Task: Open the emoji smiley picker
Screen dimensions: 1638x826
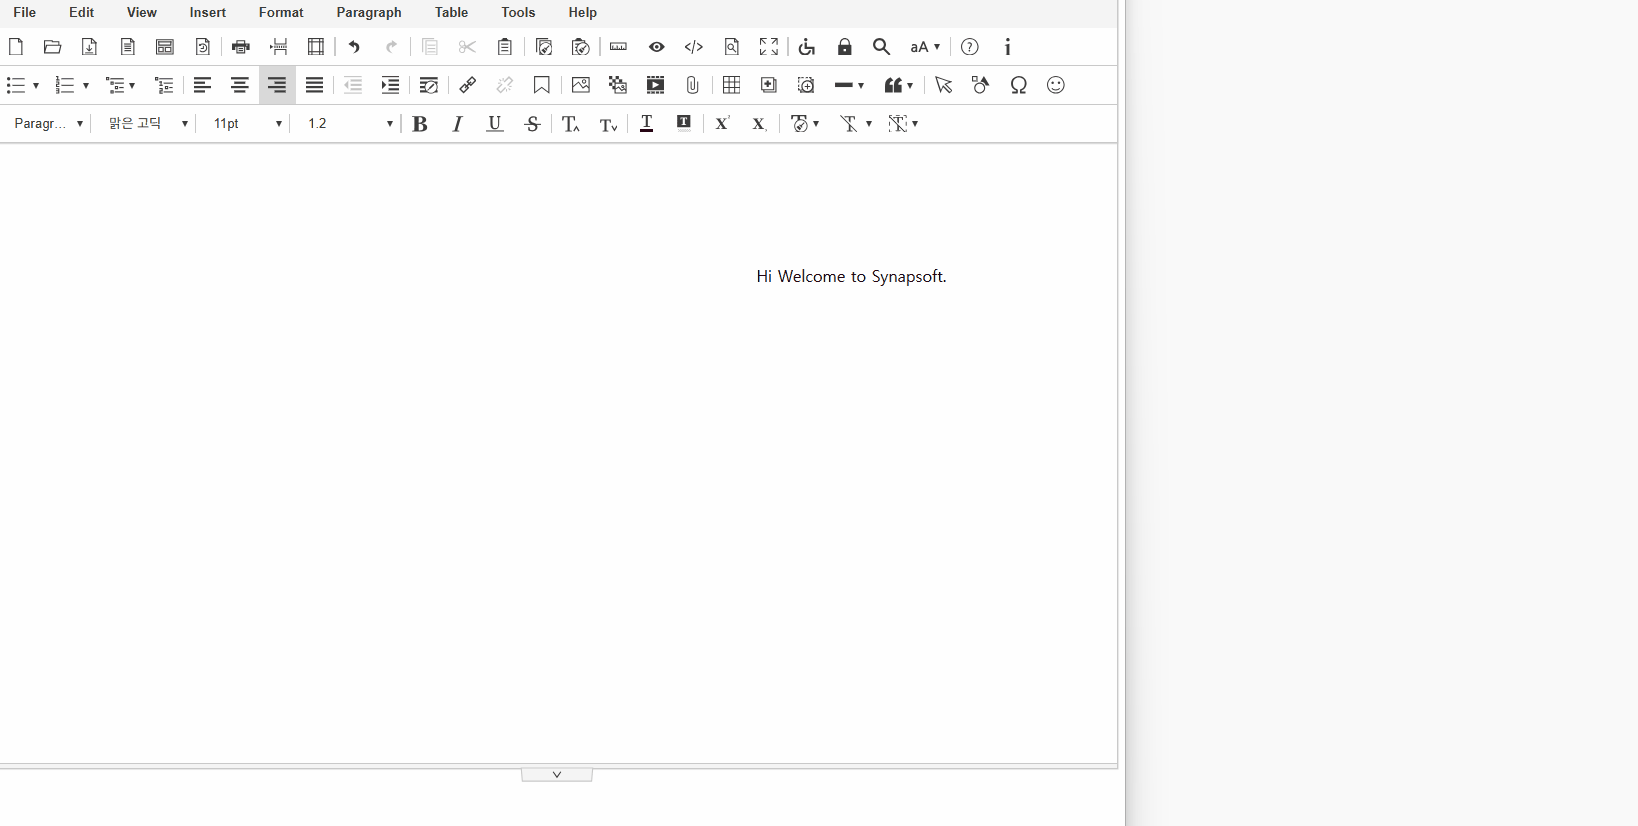Action: 1056,85
